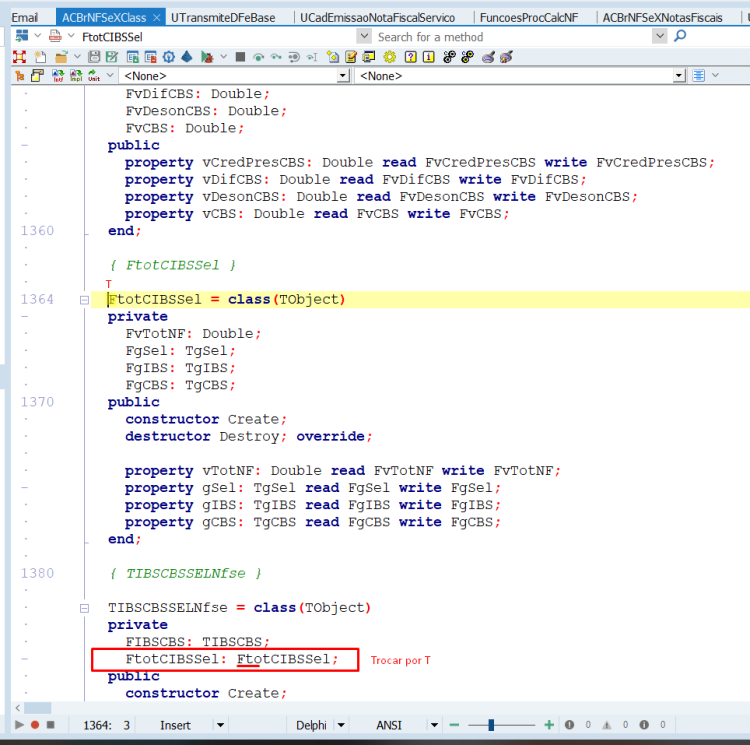Screen dimensions: 750x745
Task: Collapse the TIBSCBSSELNfse class fold marker
Action: 84,608
